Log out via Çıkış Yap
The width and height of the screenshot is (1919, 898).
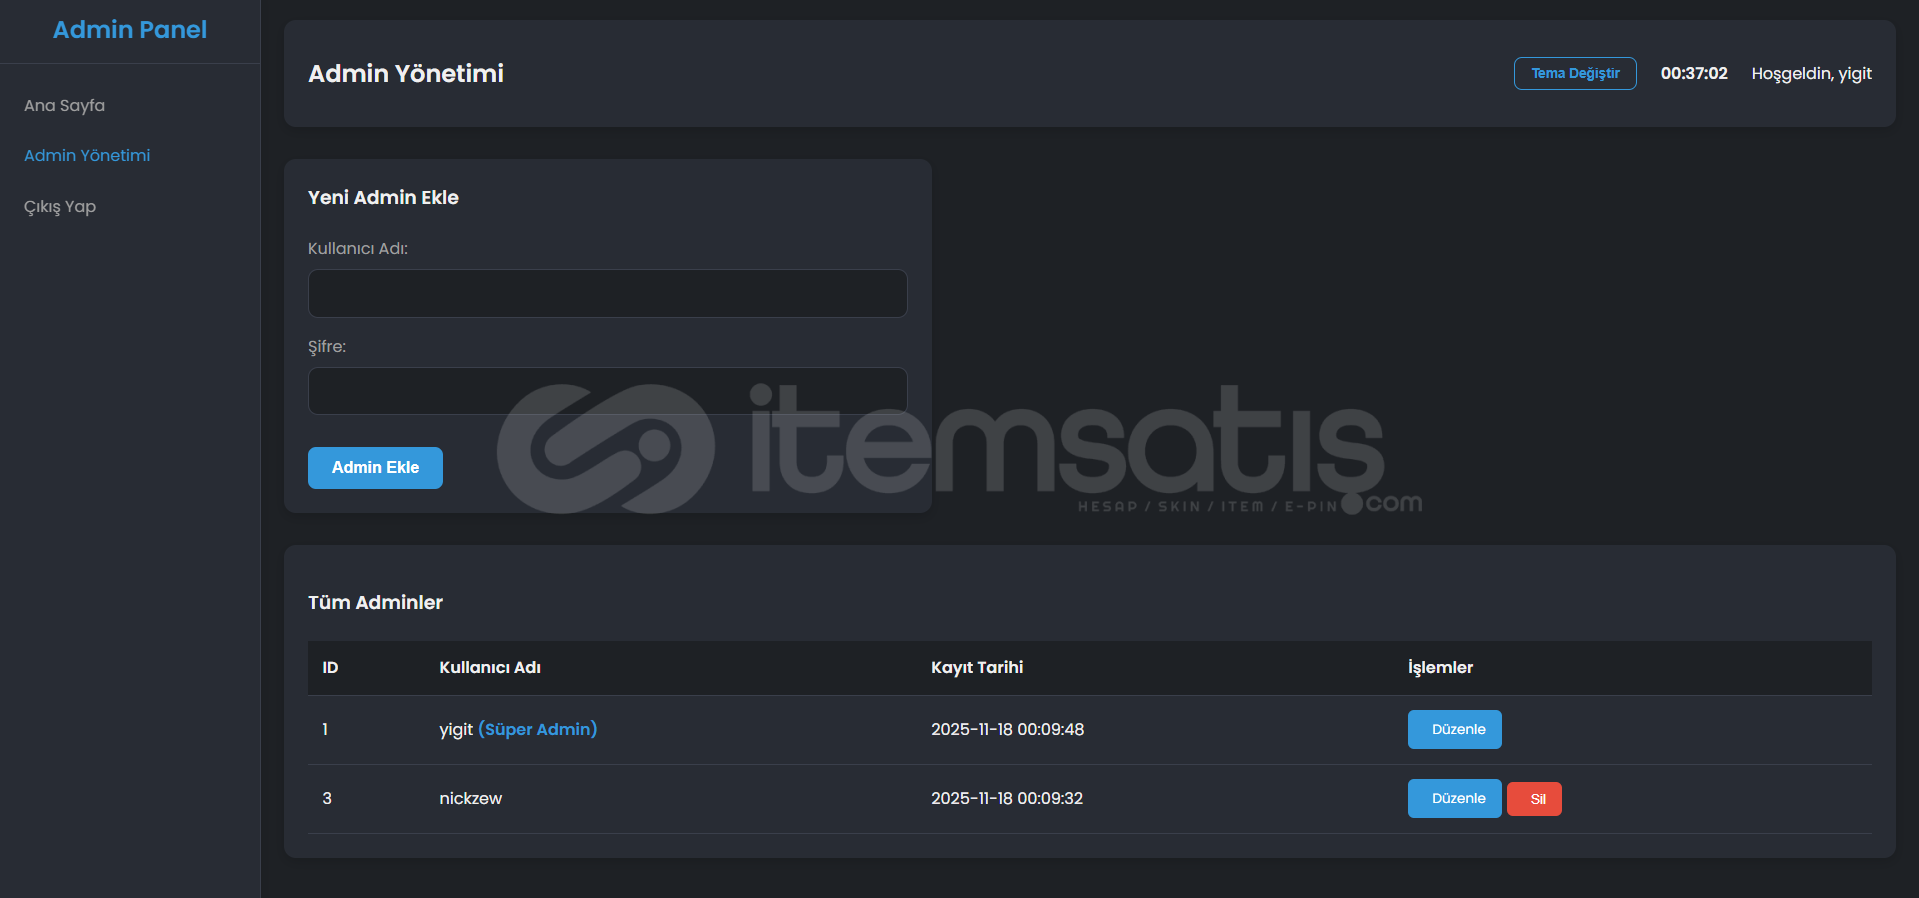pos(60,206)
